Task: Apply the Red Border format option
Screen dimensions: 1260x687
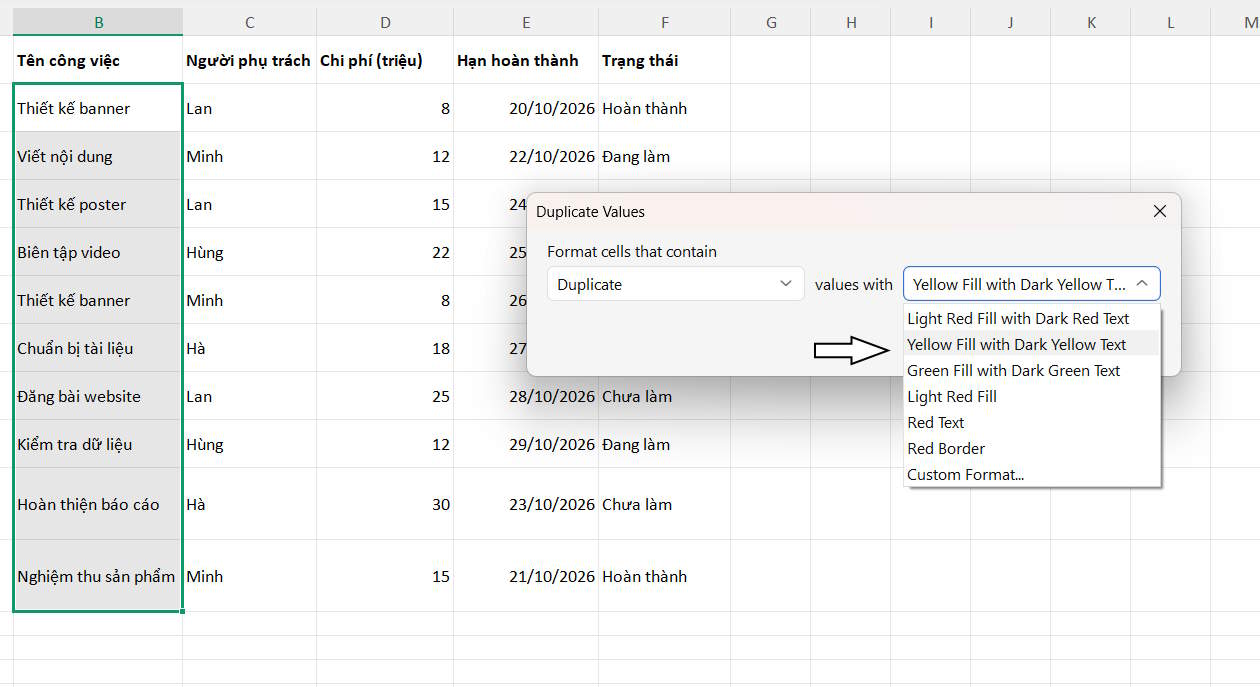Action: tap(1032, 449)
